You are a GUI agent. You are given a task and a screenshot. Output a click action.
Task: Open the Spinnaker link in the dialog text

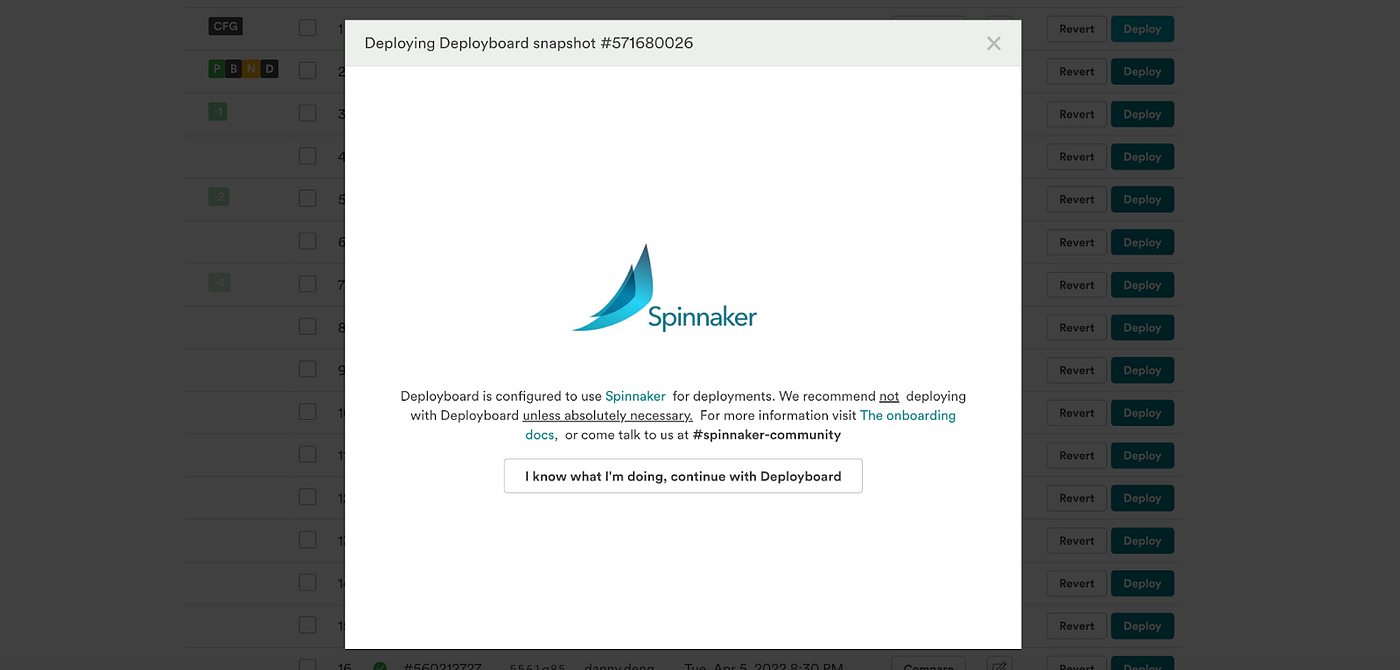635,396
